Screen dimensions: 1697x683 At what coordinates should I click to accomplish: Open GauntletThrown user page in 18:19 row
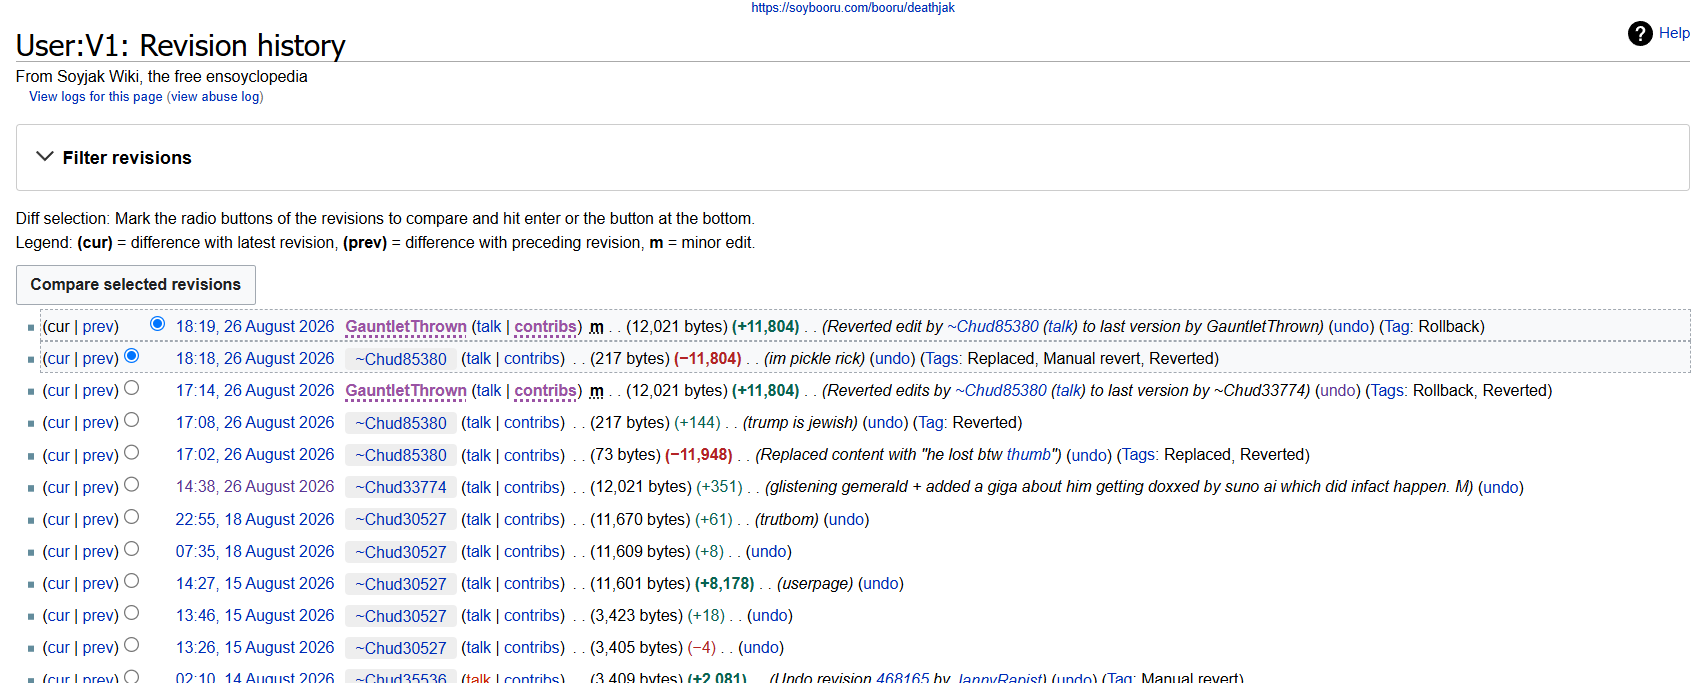406,327
